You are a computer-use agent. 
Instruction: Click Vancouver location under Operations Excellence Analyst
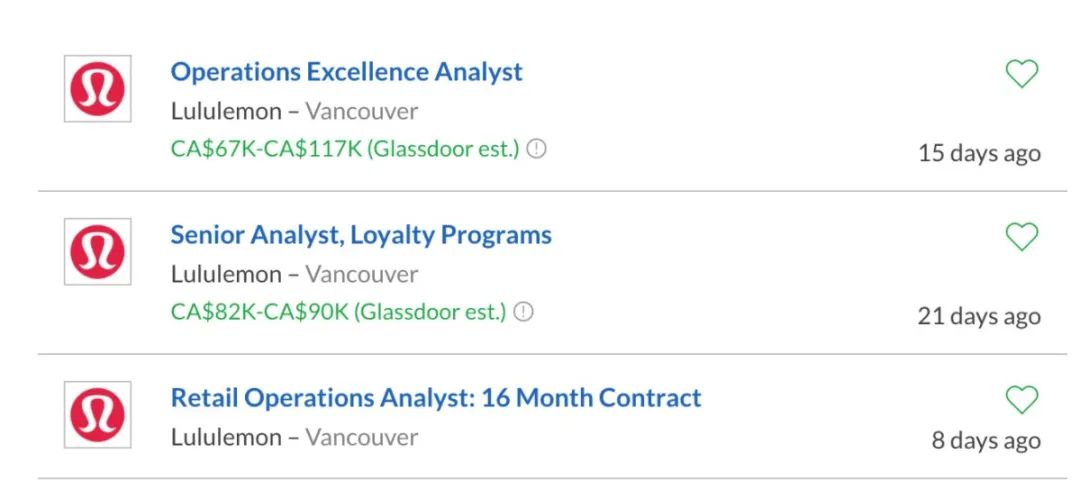361,111
